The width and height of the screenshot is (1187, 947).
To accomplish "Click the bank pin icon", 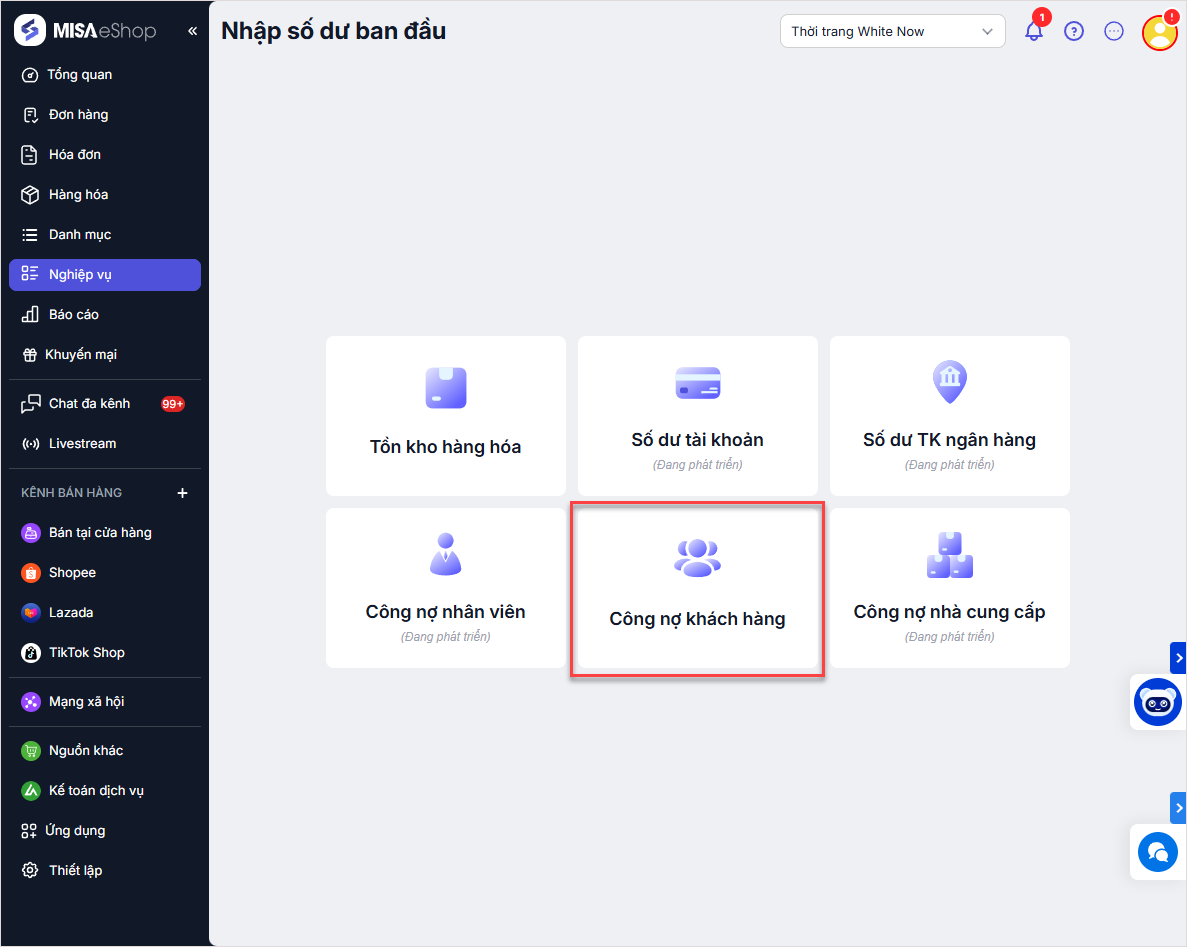I will [x=949, y=382].
